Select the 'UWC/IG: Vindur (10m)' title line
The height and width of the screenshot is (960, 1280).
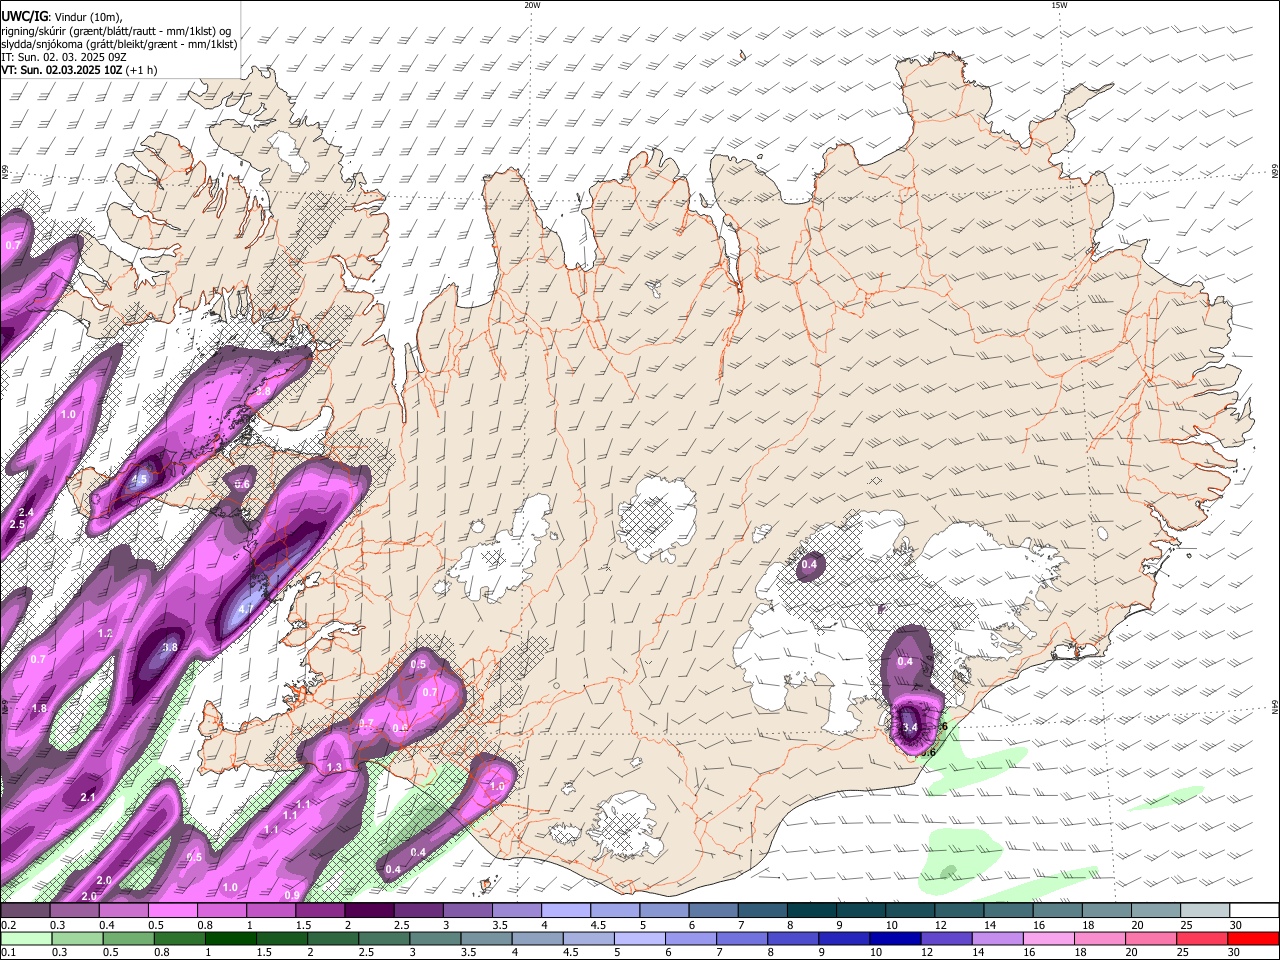pyautogui.click(x=61, y=16)
